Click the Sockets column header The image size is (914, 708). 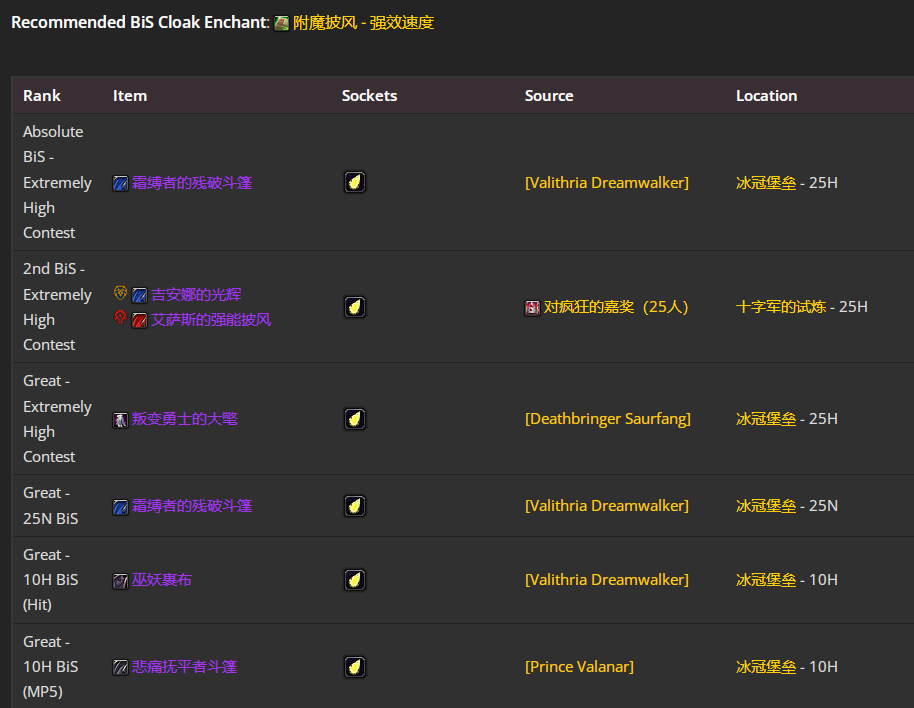[369, 96]
